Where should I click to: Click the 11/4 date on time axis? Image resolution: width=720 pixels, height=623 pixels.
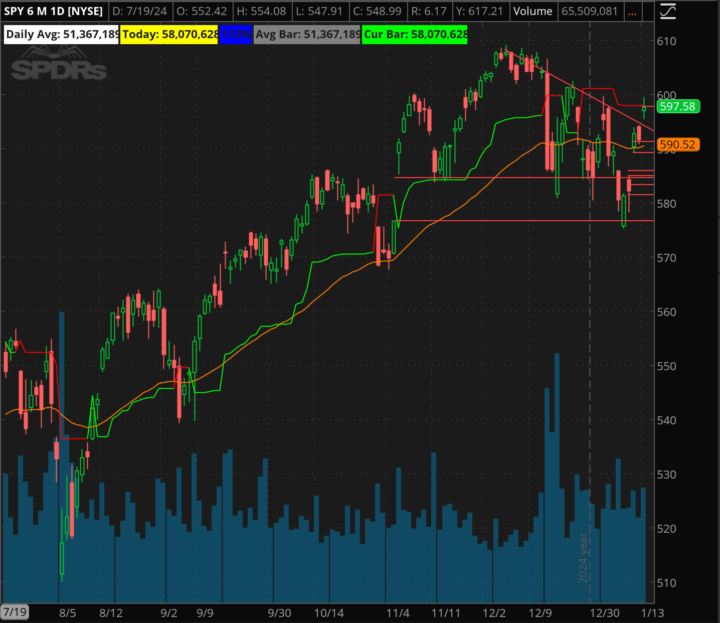click(x=398, y=613)
